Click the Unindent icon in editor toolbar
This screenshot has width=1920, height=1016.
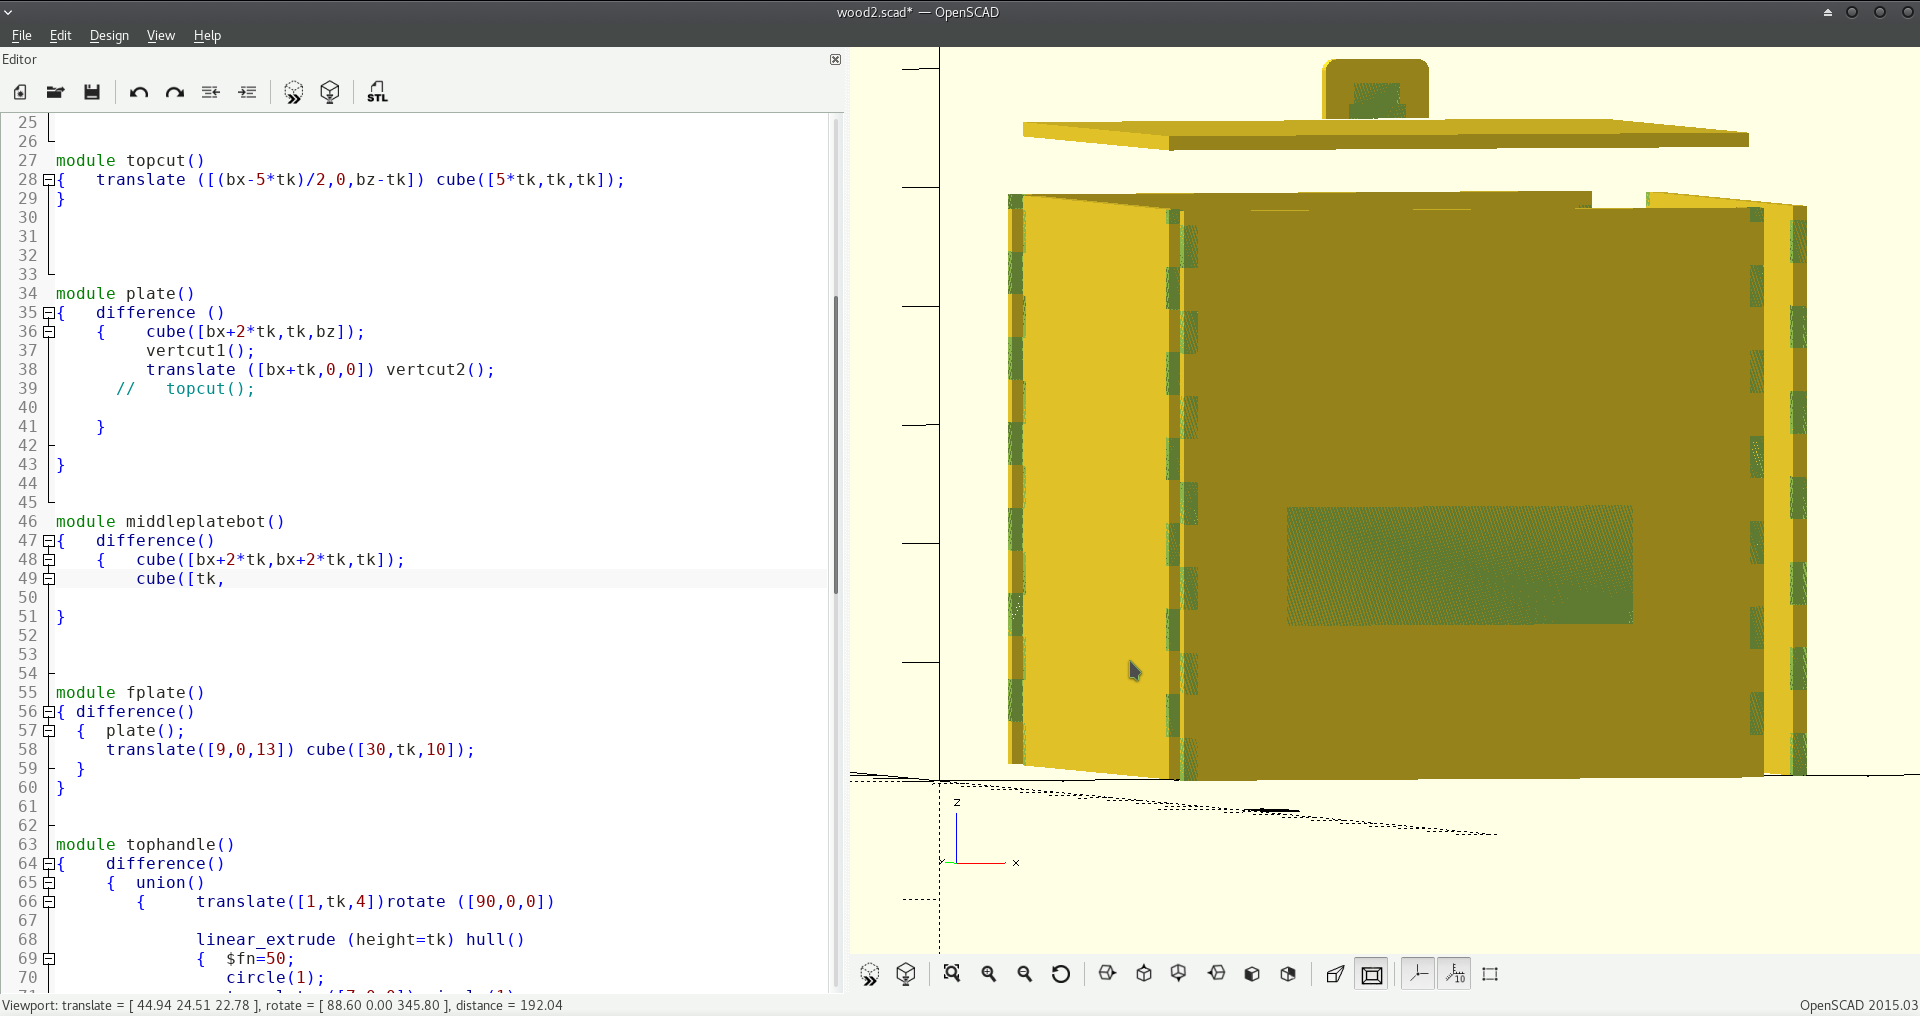click(210, 92)
